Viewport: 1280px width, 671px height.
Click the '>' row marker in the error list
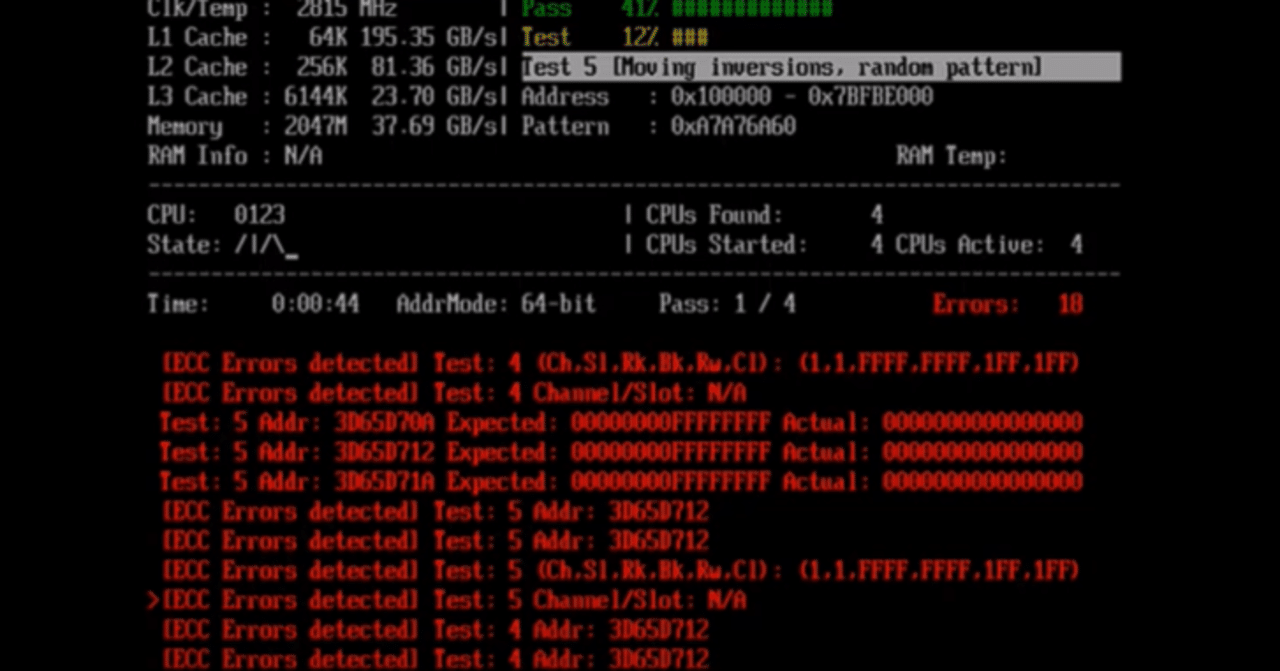click(x=153, y=600)
